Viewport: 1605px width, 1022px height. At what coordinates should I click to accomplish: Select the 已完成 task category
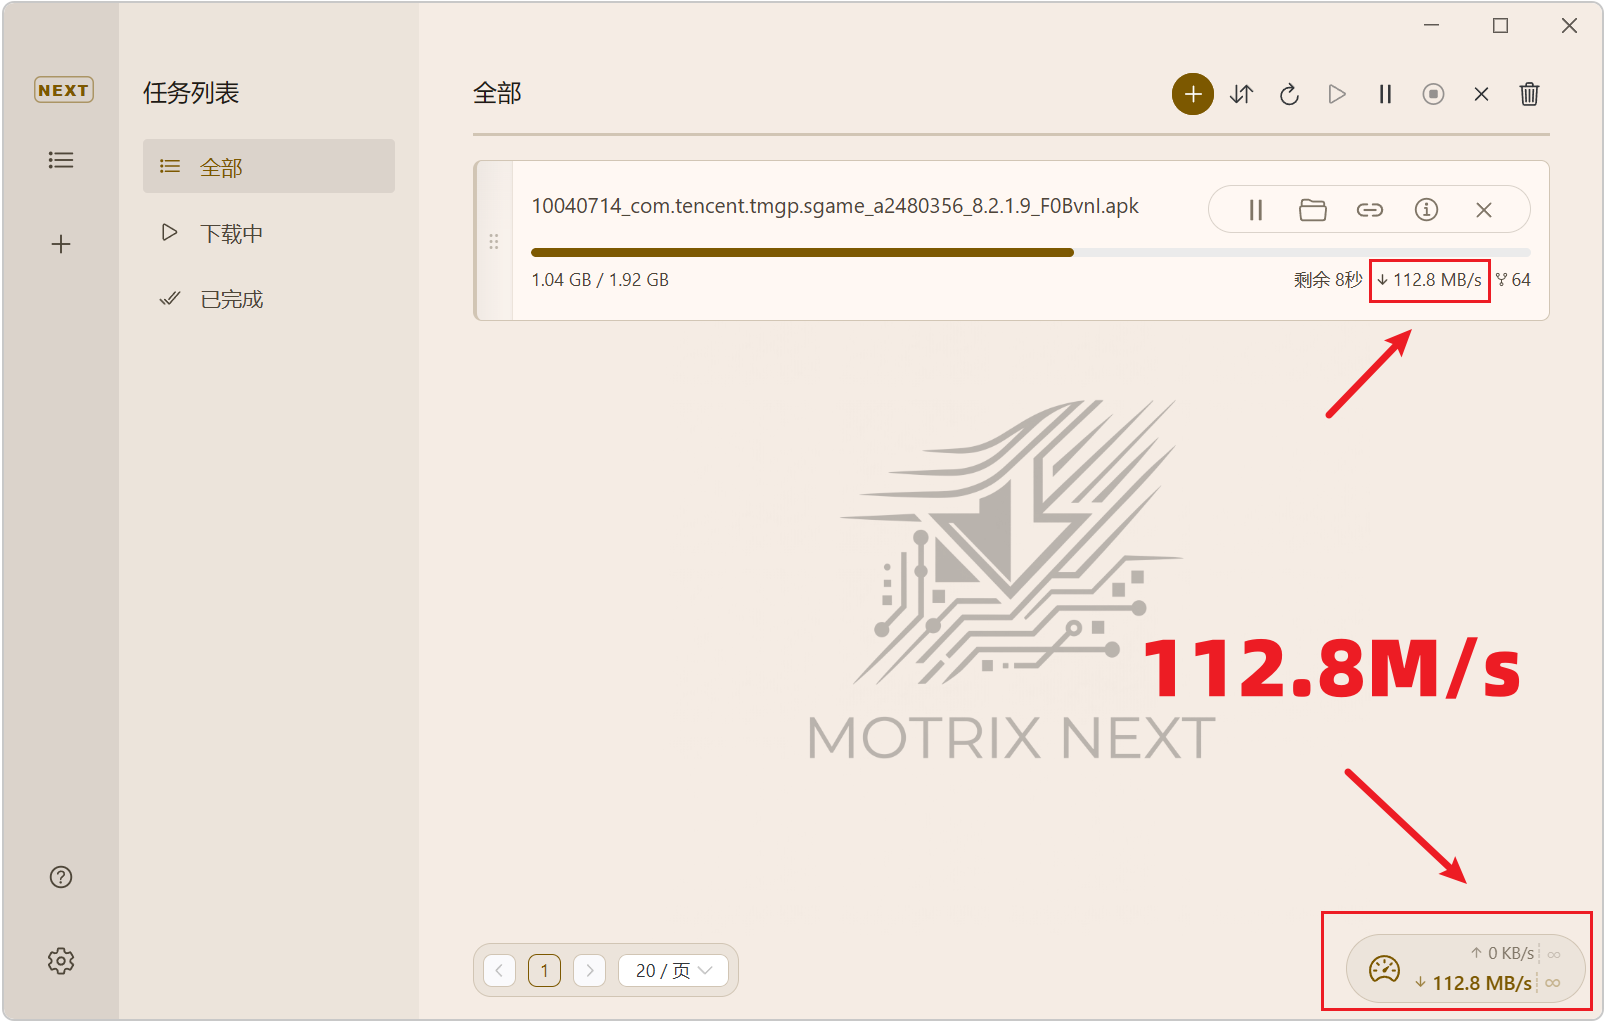269,299
